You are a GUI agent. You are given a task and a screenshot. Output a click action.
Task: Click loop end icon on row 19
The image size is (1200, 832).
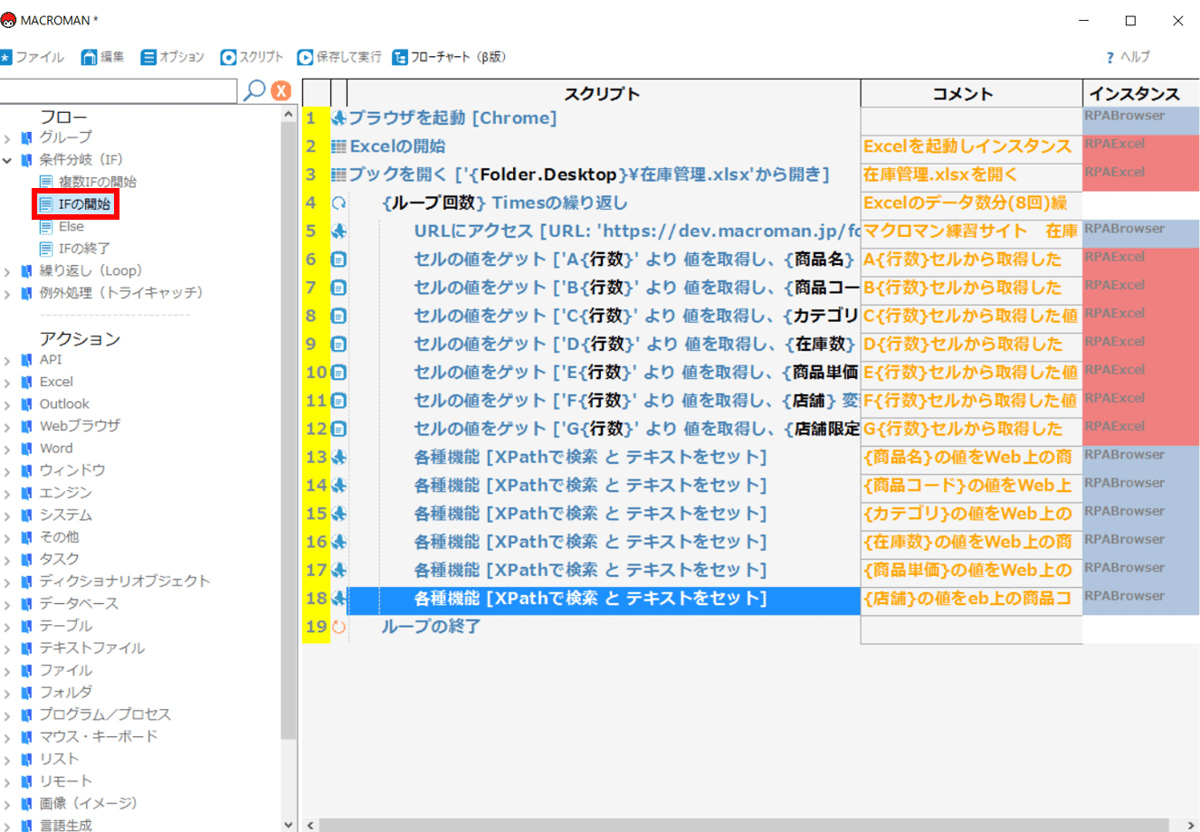(338, 627)
